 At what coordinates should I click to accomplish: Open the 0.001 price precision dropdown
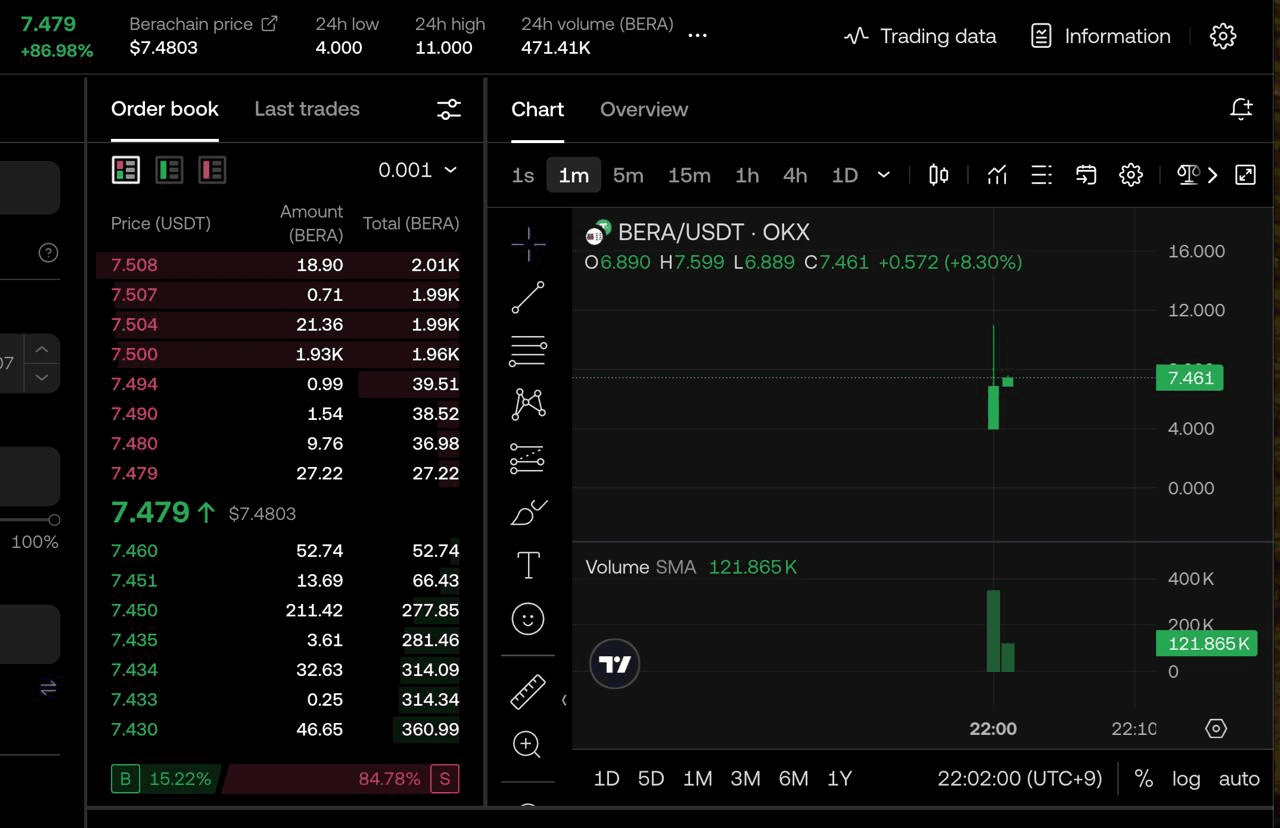(x=418, y=170)
